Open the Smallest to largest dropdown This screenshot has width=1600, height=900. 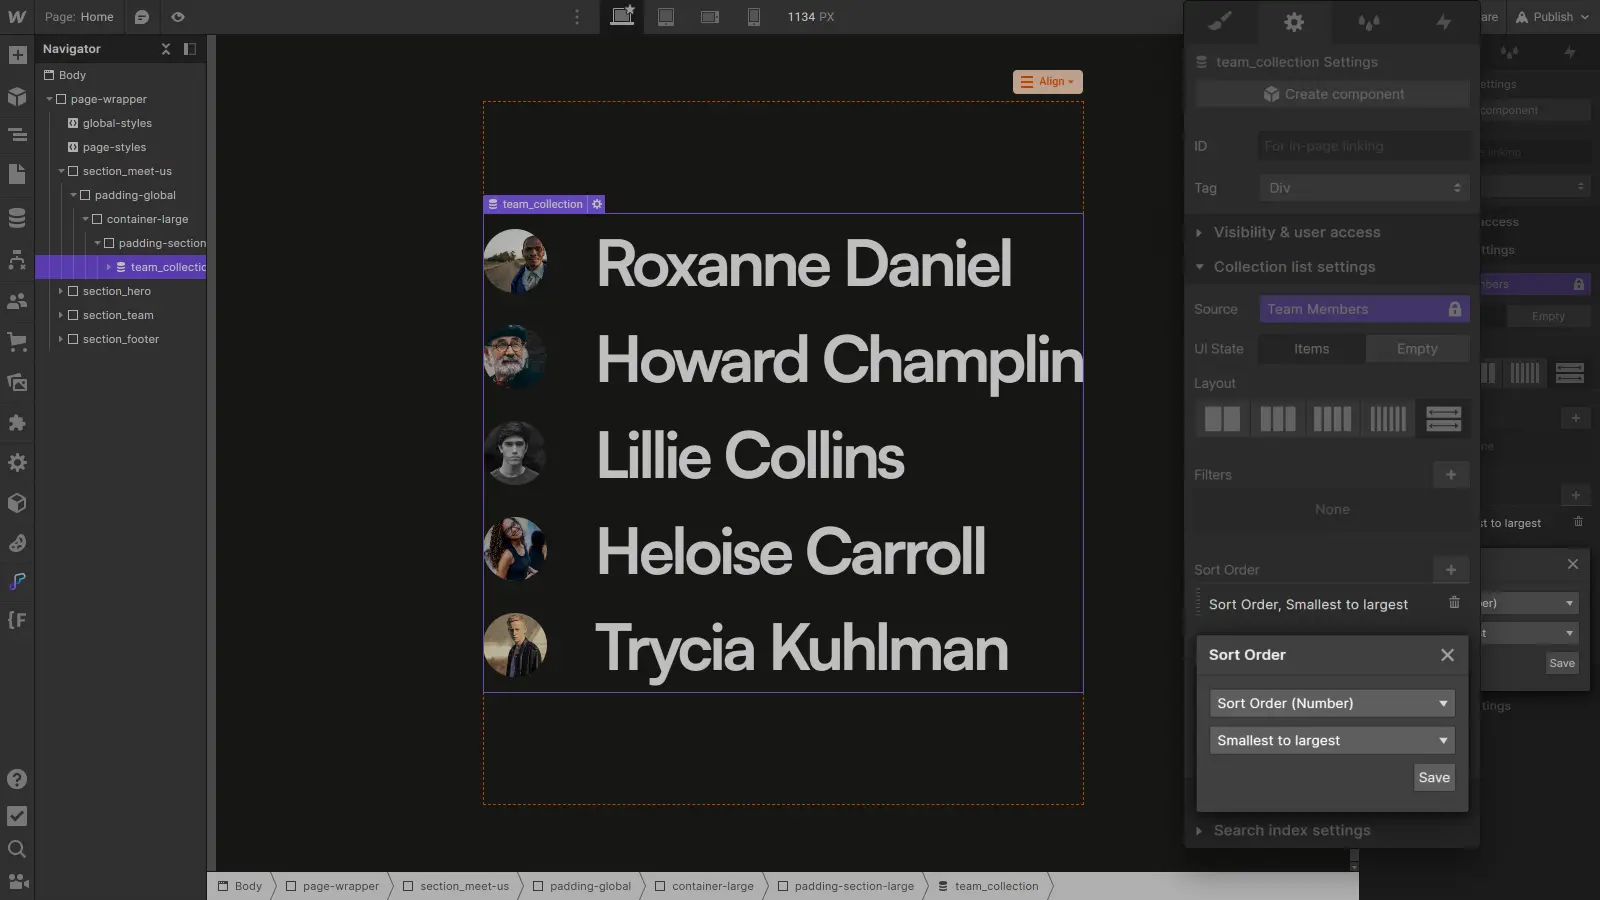point(1331,740)
